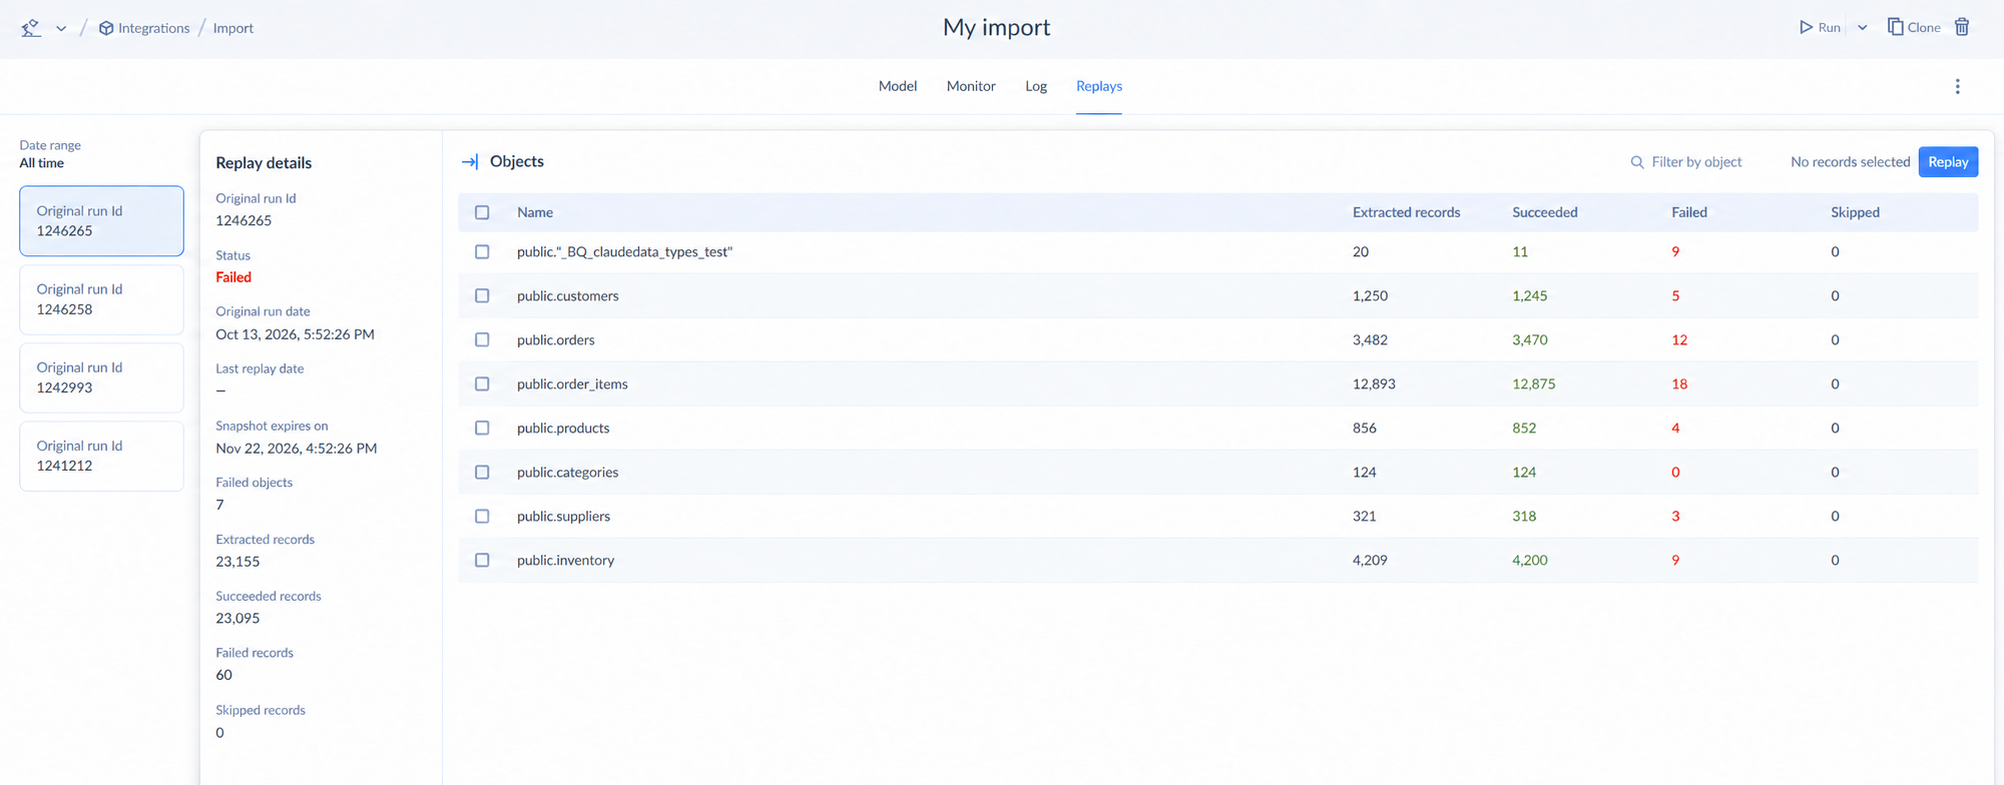
Task: Open the dropdown chevron next to workspace logo
Action: click(x=61, y=28)
